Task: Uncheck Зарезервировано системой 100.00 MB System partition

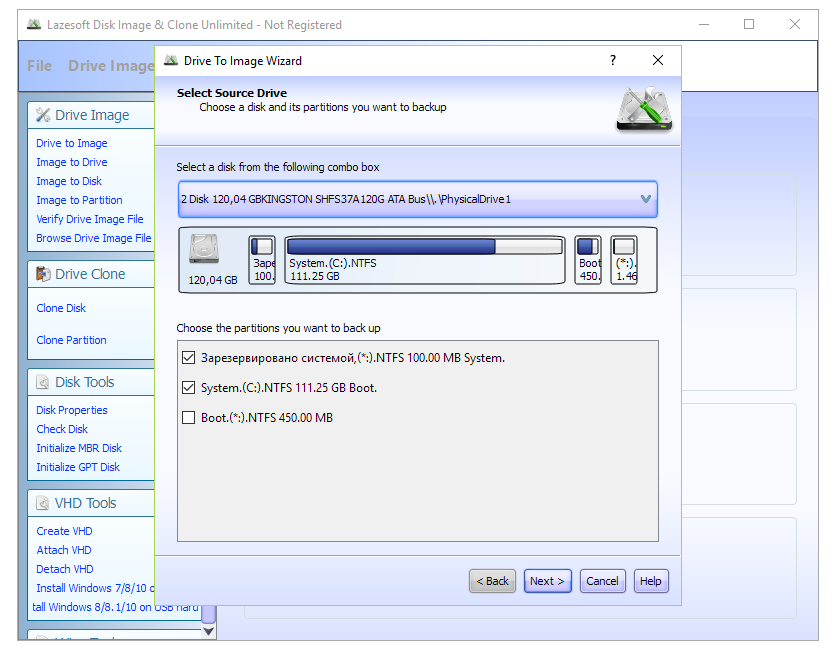Action: pos(188,358)
